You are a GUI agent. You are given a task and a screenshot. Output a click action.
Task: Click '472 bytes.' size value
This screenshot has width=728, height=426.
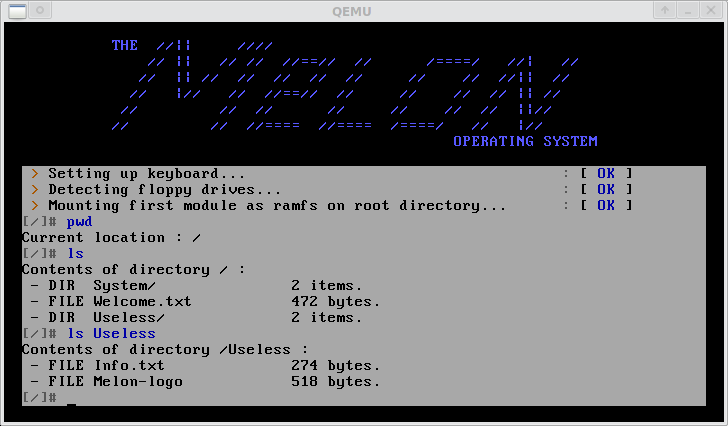[336, 302]
